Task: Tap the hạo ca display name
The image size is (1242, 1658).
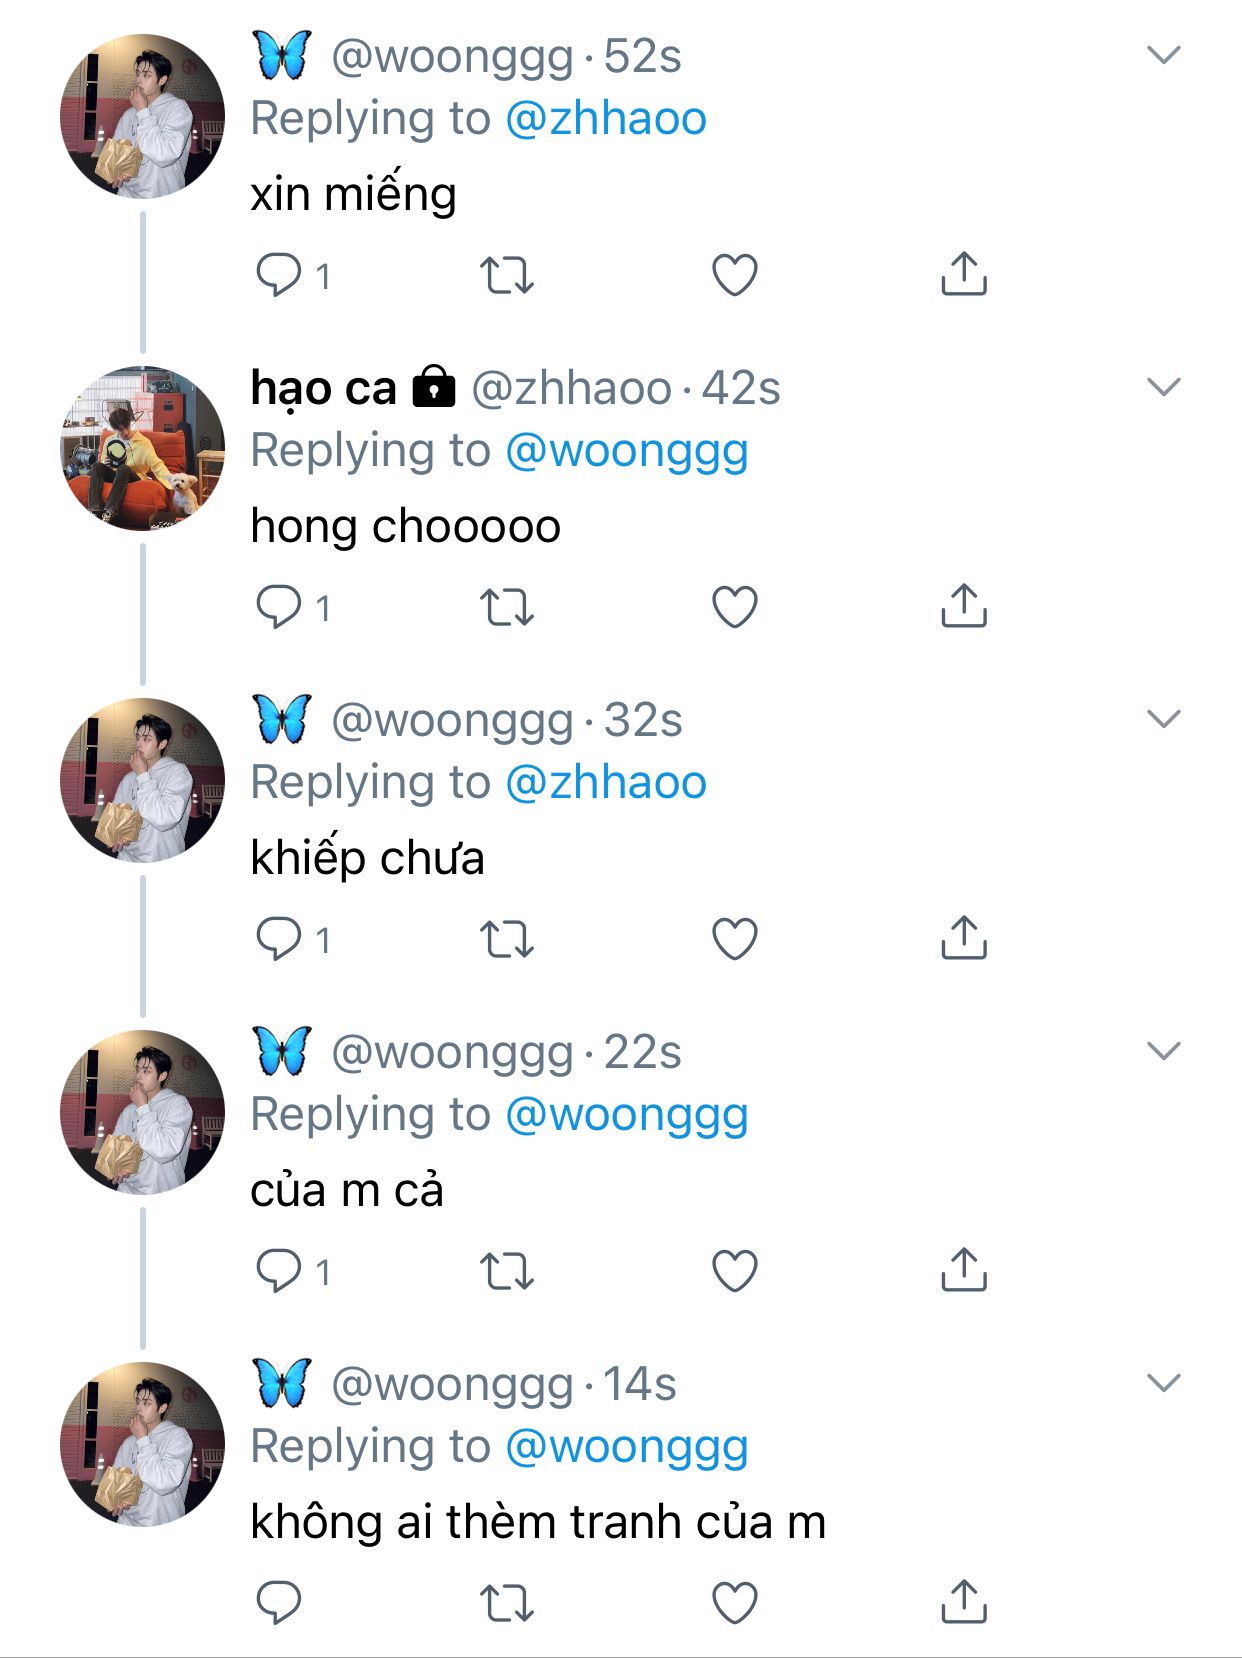Action: 323,388
